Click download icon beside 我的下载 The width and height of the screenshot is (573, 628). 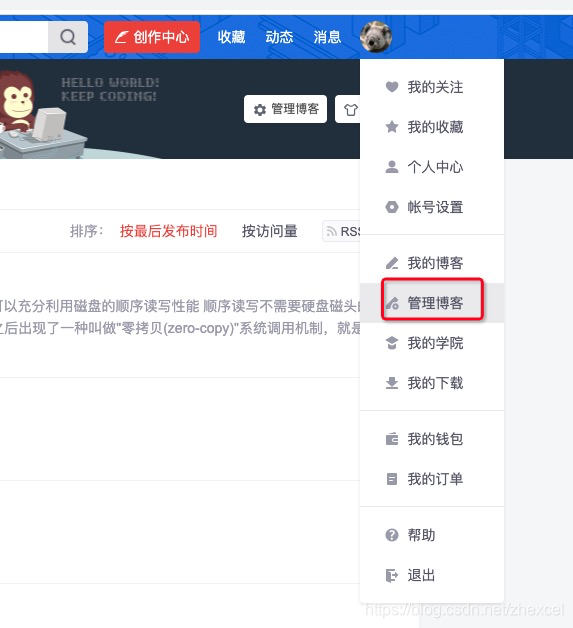coord(392,383)
